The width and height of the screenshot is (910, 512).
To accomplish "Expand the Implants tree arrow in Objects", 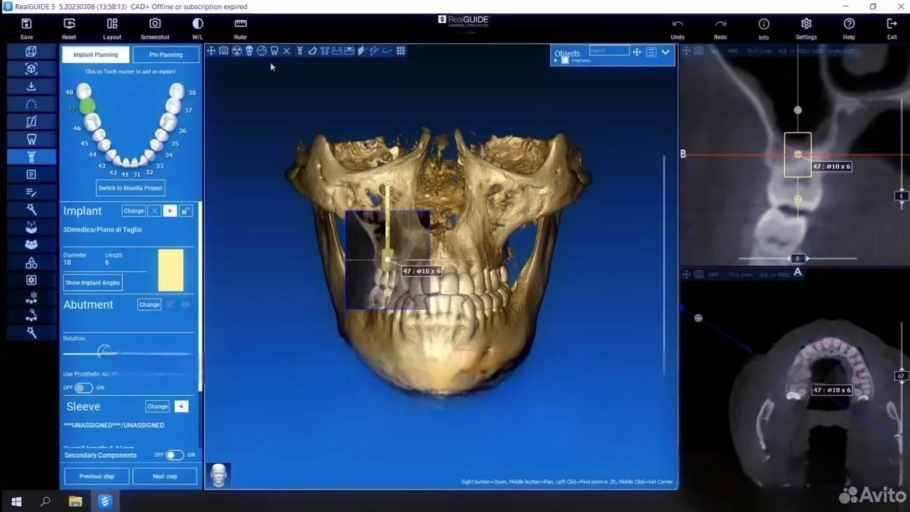I will point(556,60).
